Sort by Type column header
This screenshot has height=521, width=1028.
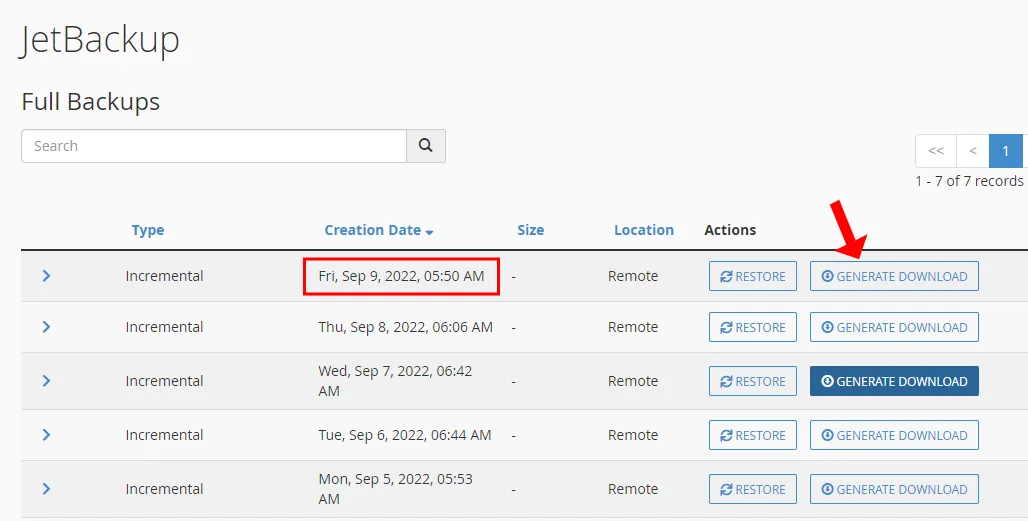tap(148, 230)
